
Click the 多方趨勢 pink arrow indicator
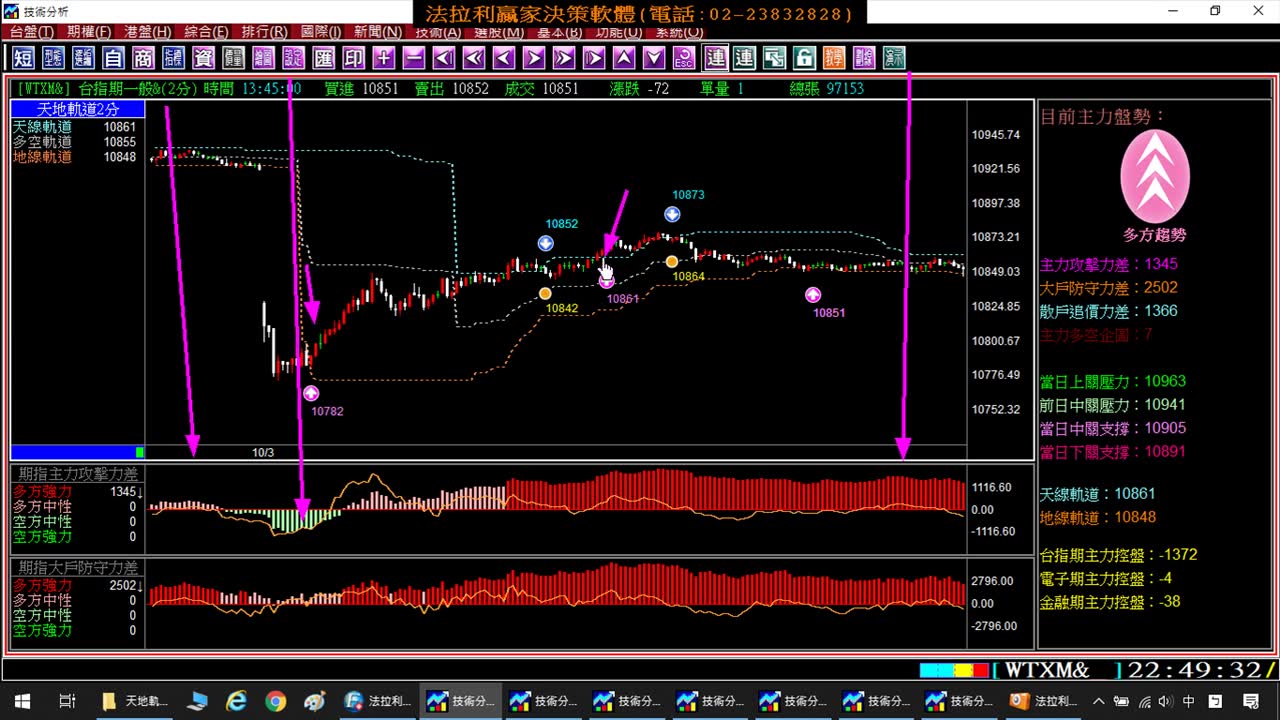point(1155,177)
